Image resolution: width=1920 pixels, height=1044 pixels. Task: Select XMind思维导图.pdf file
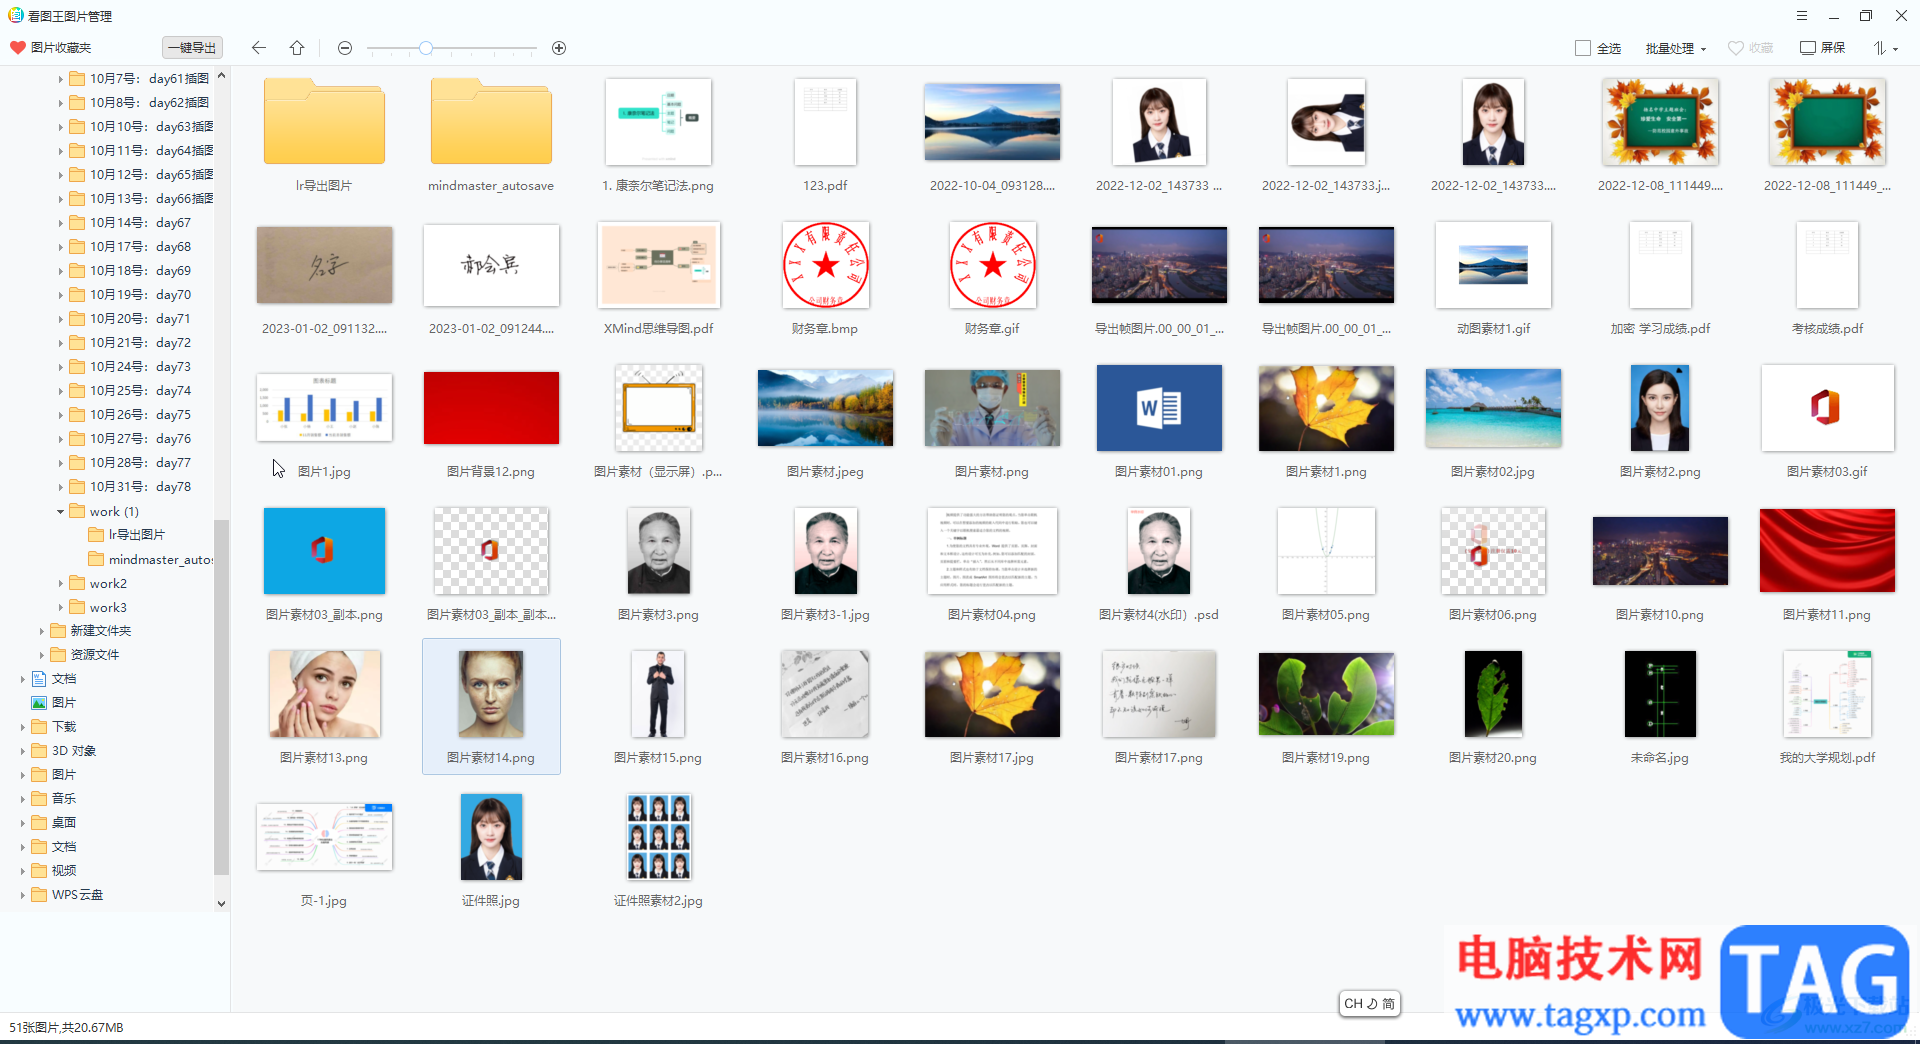[x=658, y=265]
